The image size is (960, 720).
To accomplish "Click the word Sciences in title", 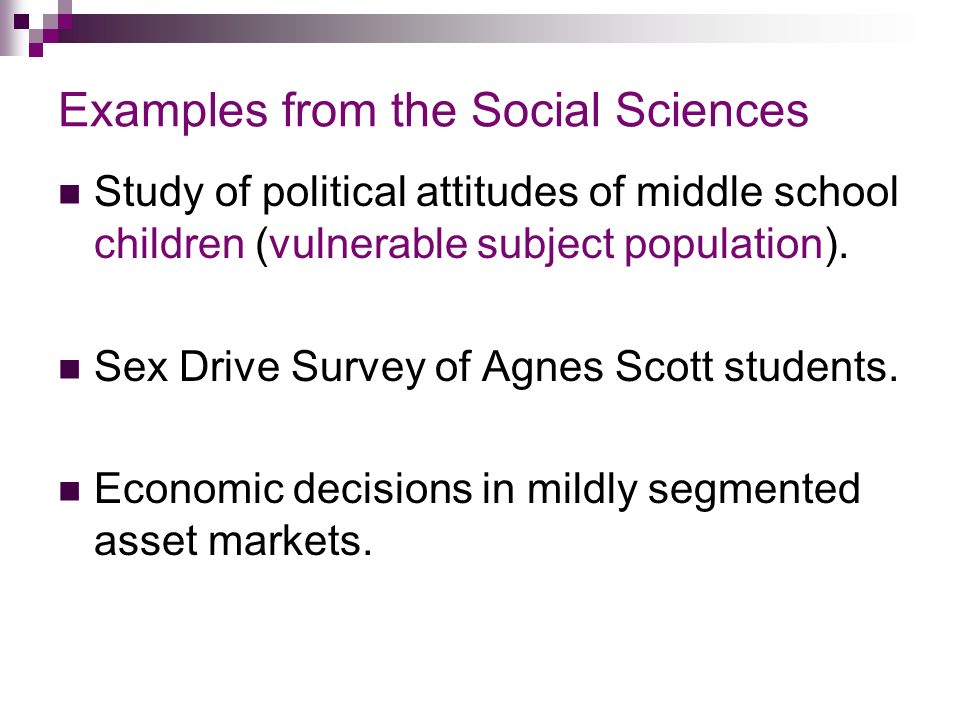I will [x=711, y=111].
